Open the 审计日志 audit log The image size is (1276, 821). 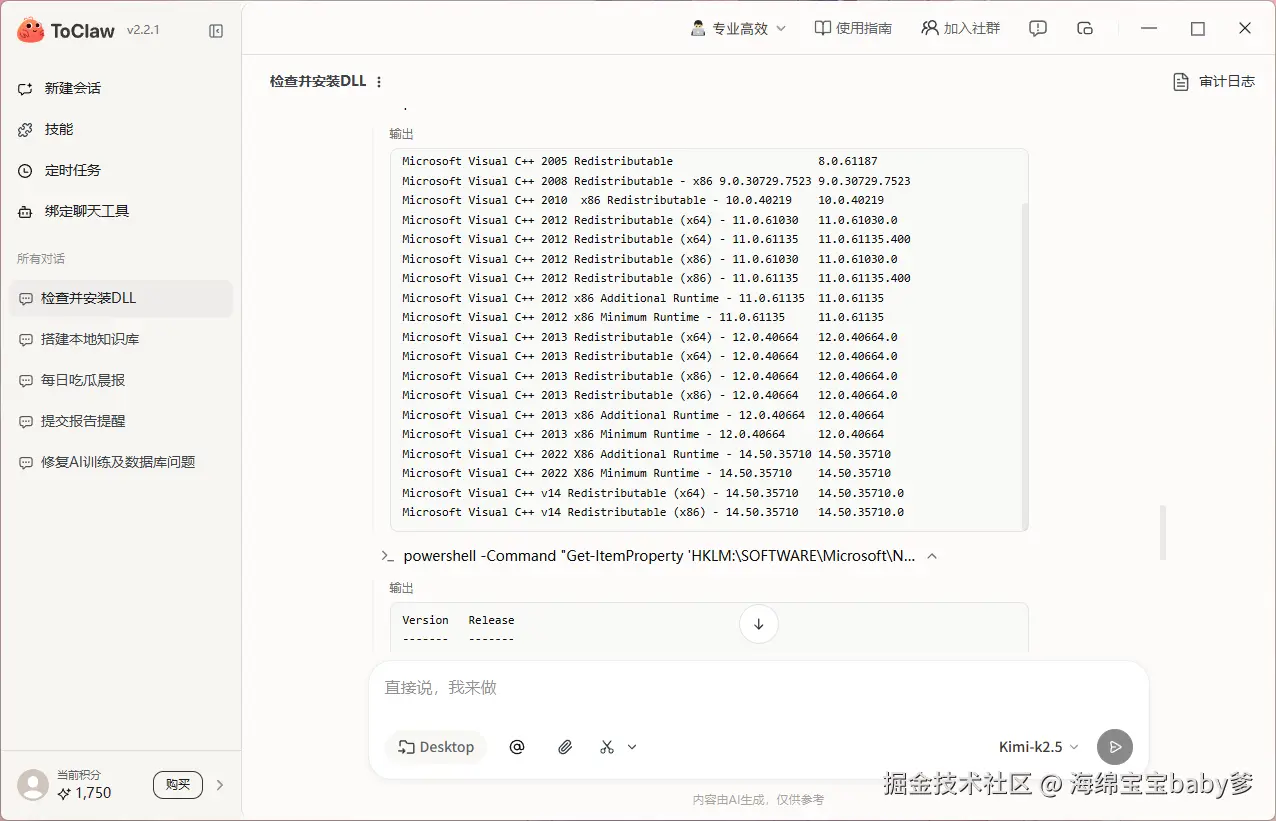coord(1213,82)
